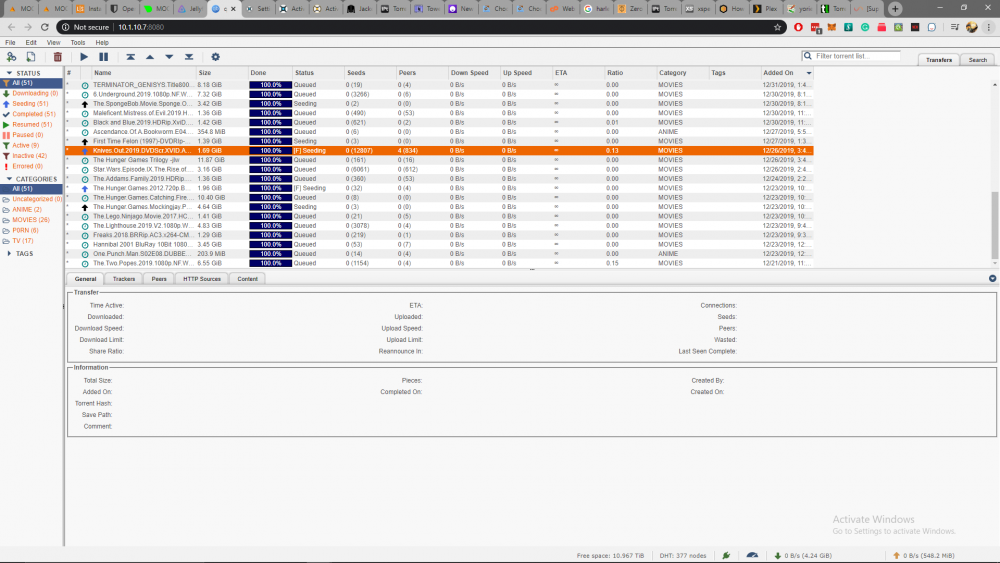
Task: Open the Help menu
Action: (102, 43)
